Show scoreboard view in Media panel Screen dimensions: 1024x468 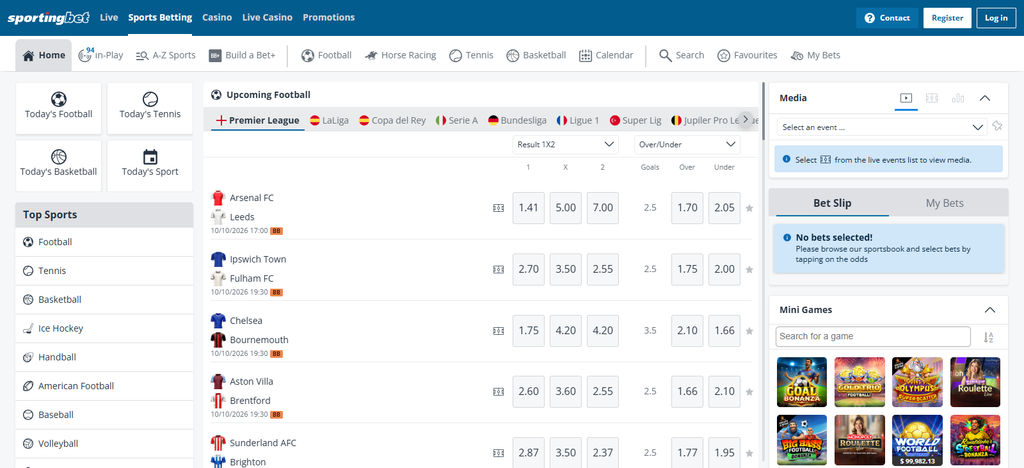tap(932, 99)
